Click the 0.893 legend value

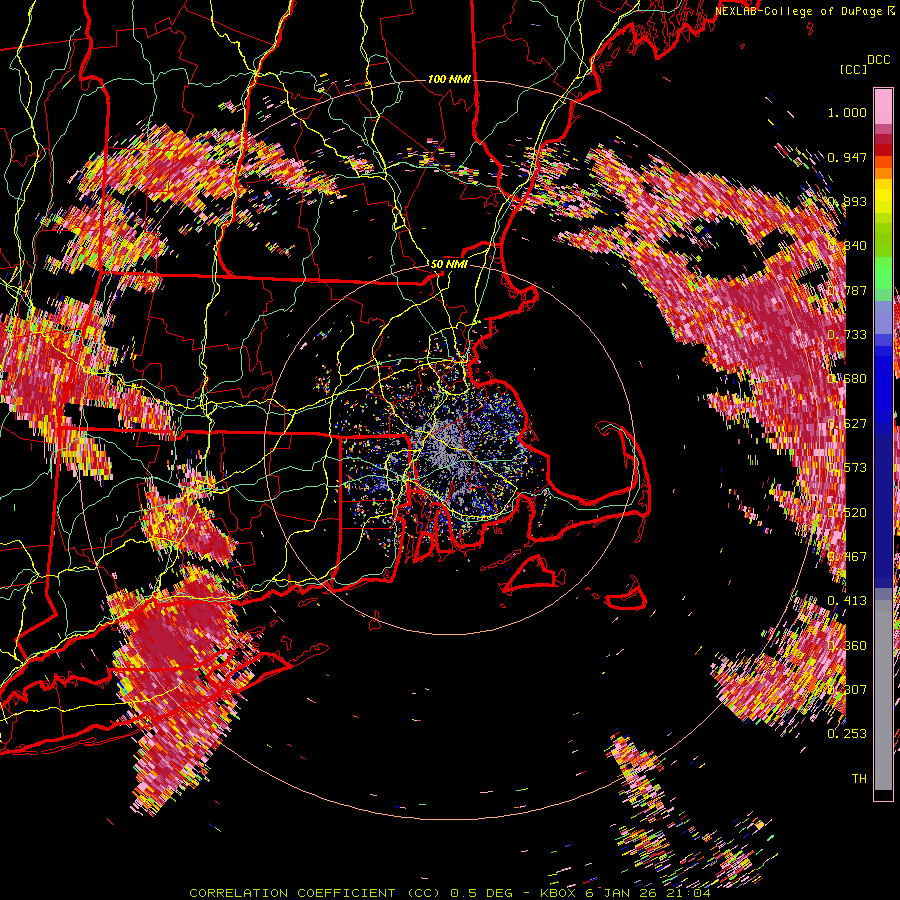coord(847,201)
